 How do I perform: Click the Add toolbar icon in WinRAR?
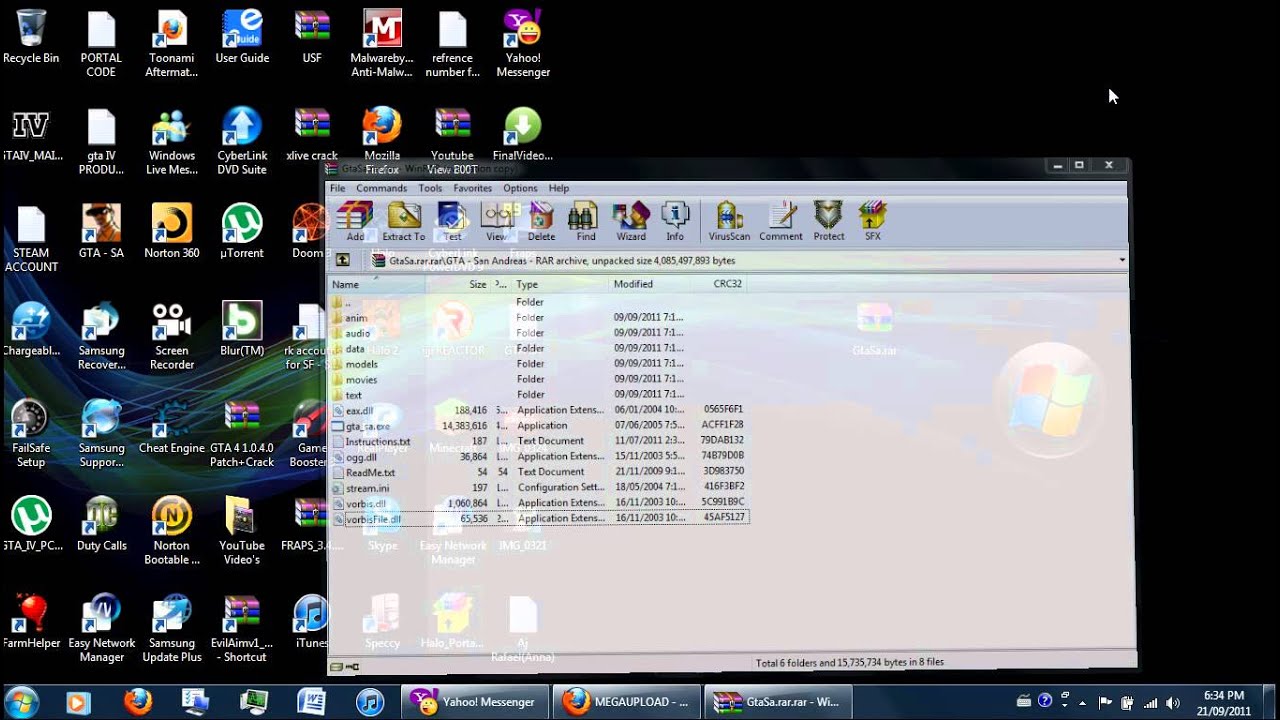coord(355,221)
